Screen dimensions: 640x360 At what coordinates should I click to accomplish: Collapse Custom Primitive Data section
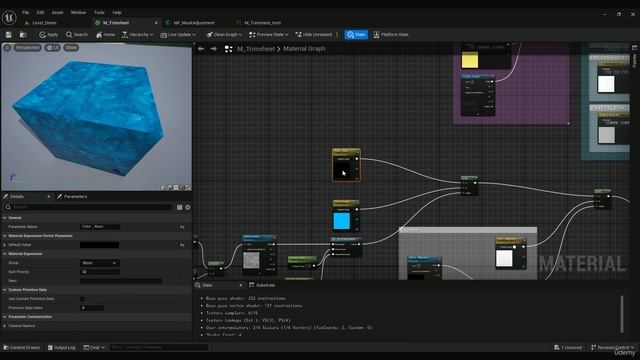[5, 290]
